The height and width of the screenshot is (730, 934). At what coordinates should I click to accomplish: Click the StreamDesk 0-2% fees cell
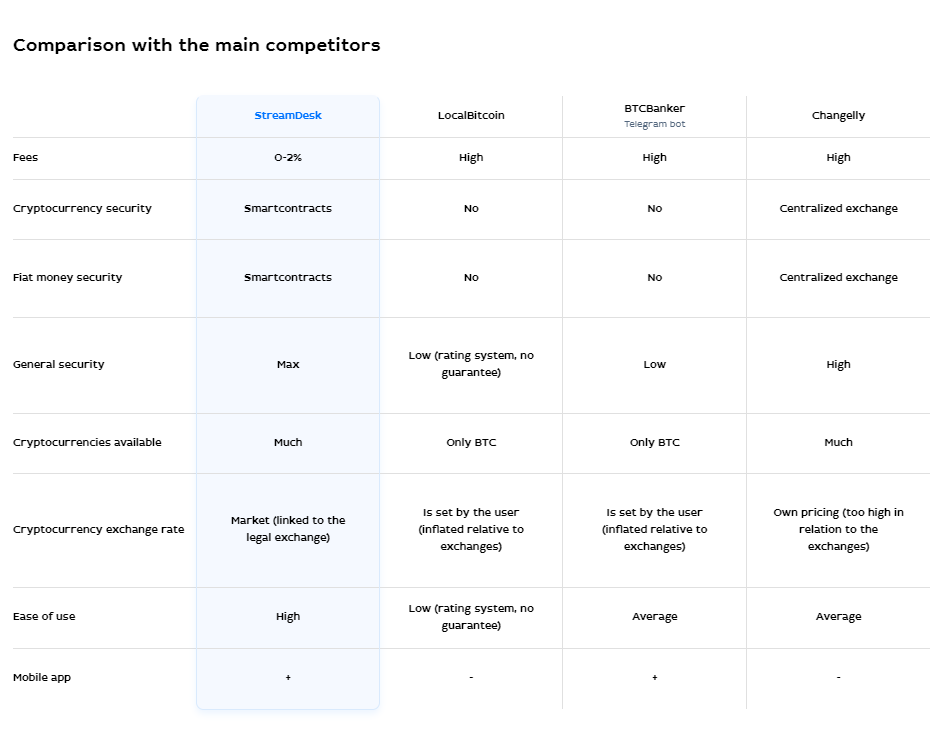tap(288, 158)
